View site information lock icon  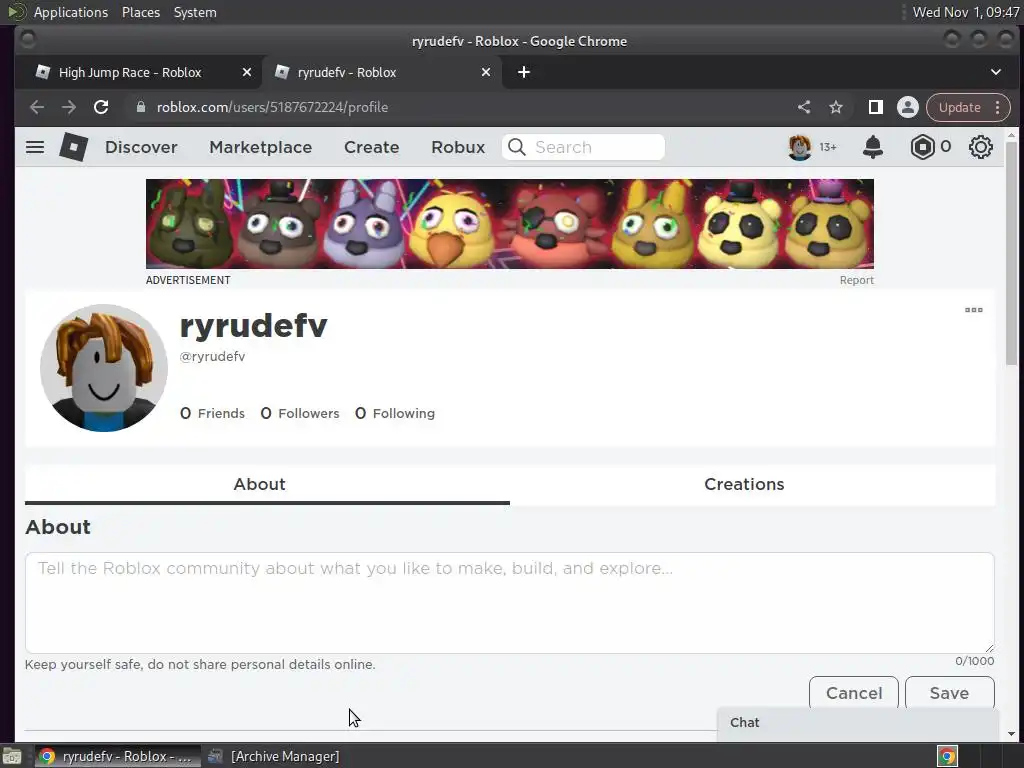pos(140,107)
